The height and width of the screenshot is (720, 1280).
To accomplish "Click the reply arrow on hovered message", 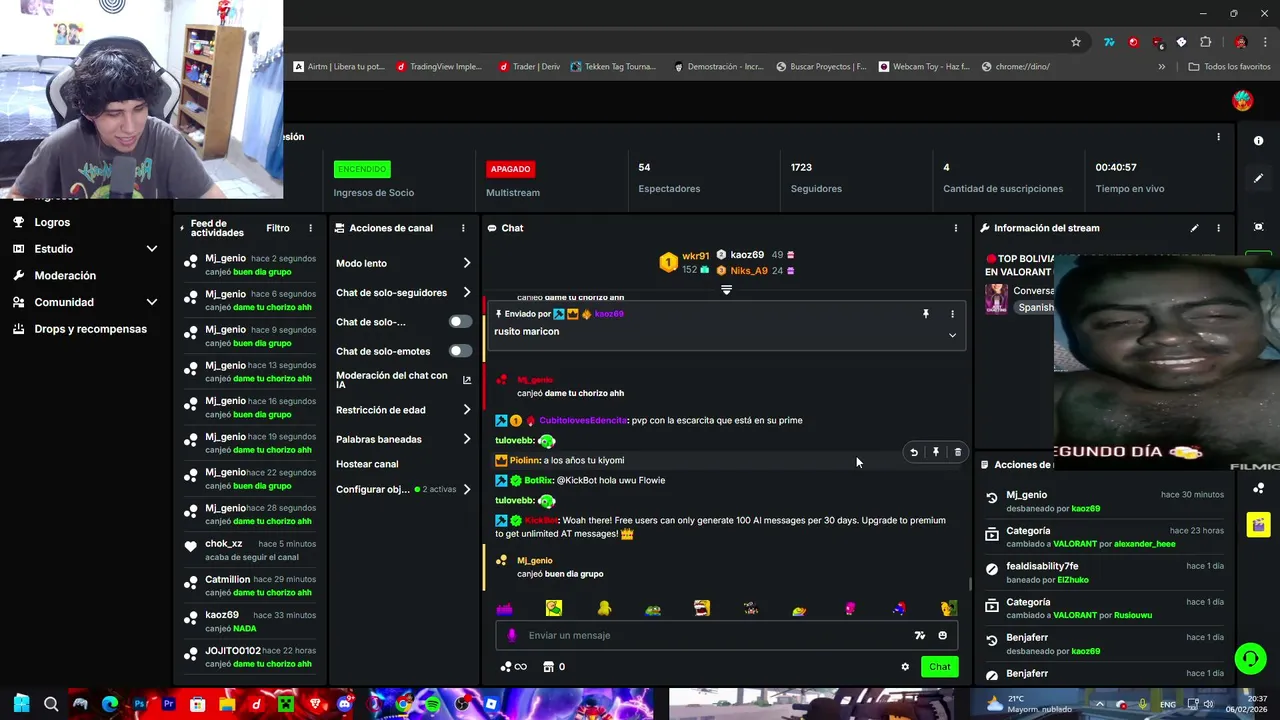I will 914,452.
